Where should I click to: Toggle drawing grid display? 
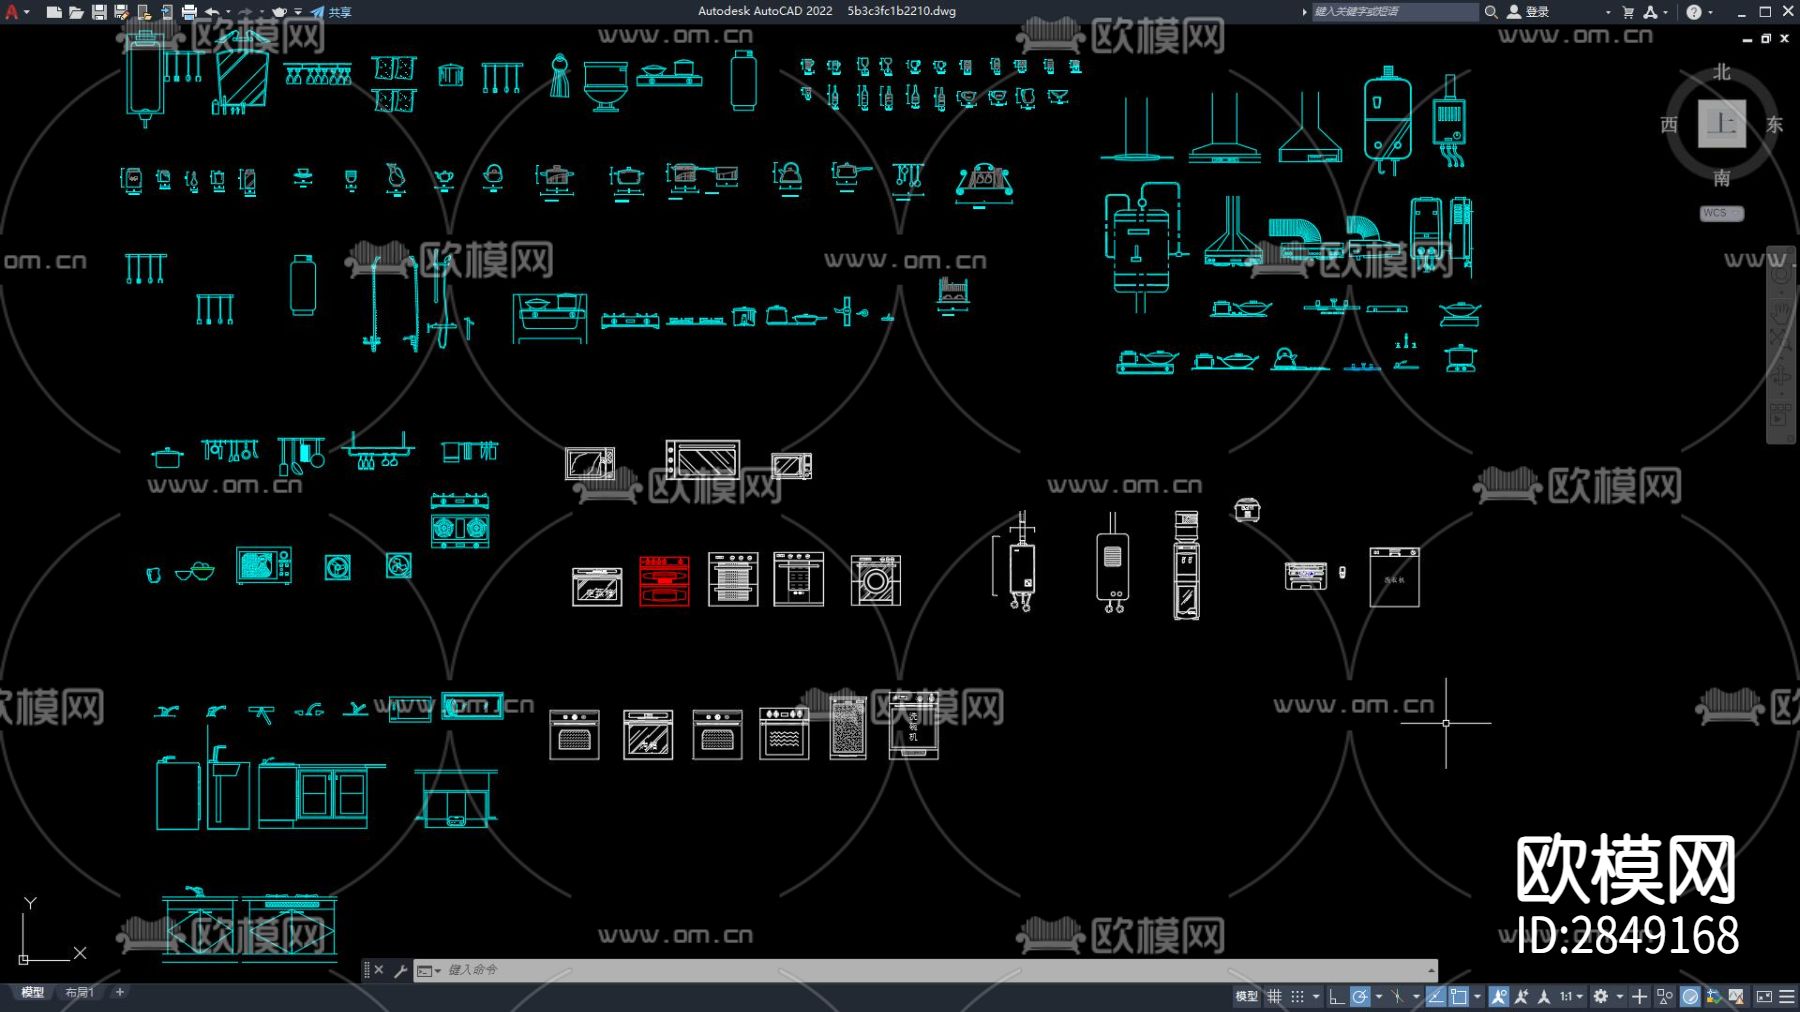pyautogui.click(x=1274, y=997)
